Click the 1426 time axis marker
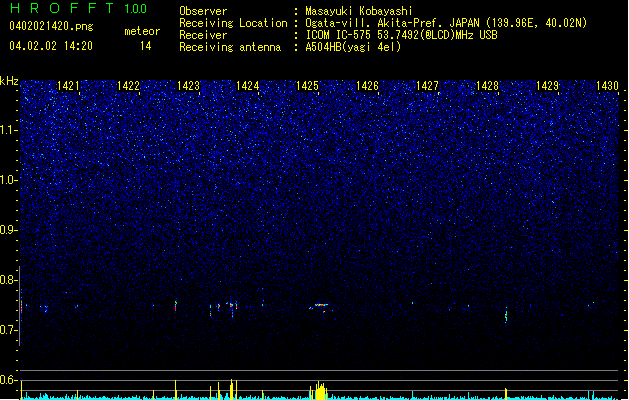Screen dimensions: 629x400 click(x=367, y=86)
